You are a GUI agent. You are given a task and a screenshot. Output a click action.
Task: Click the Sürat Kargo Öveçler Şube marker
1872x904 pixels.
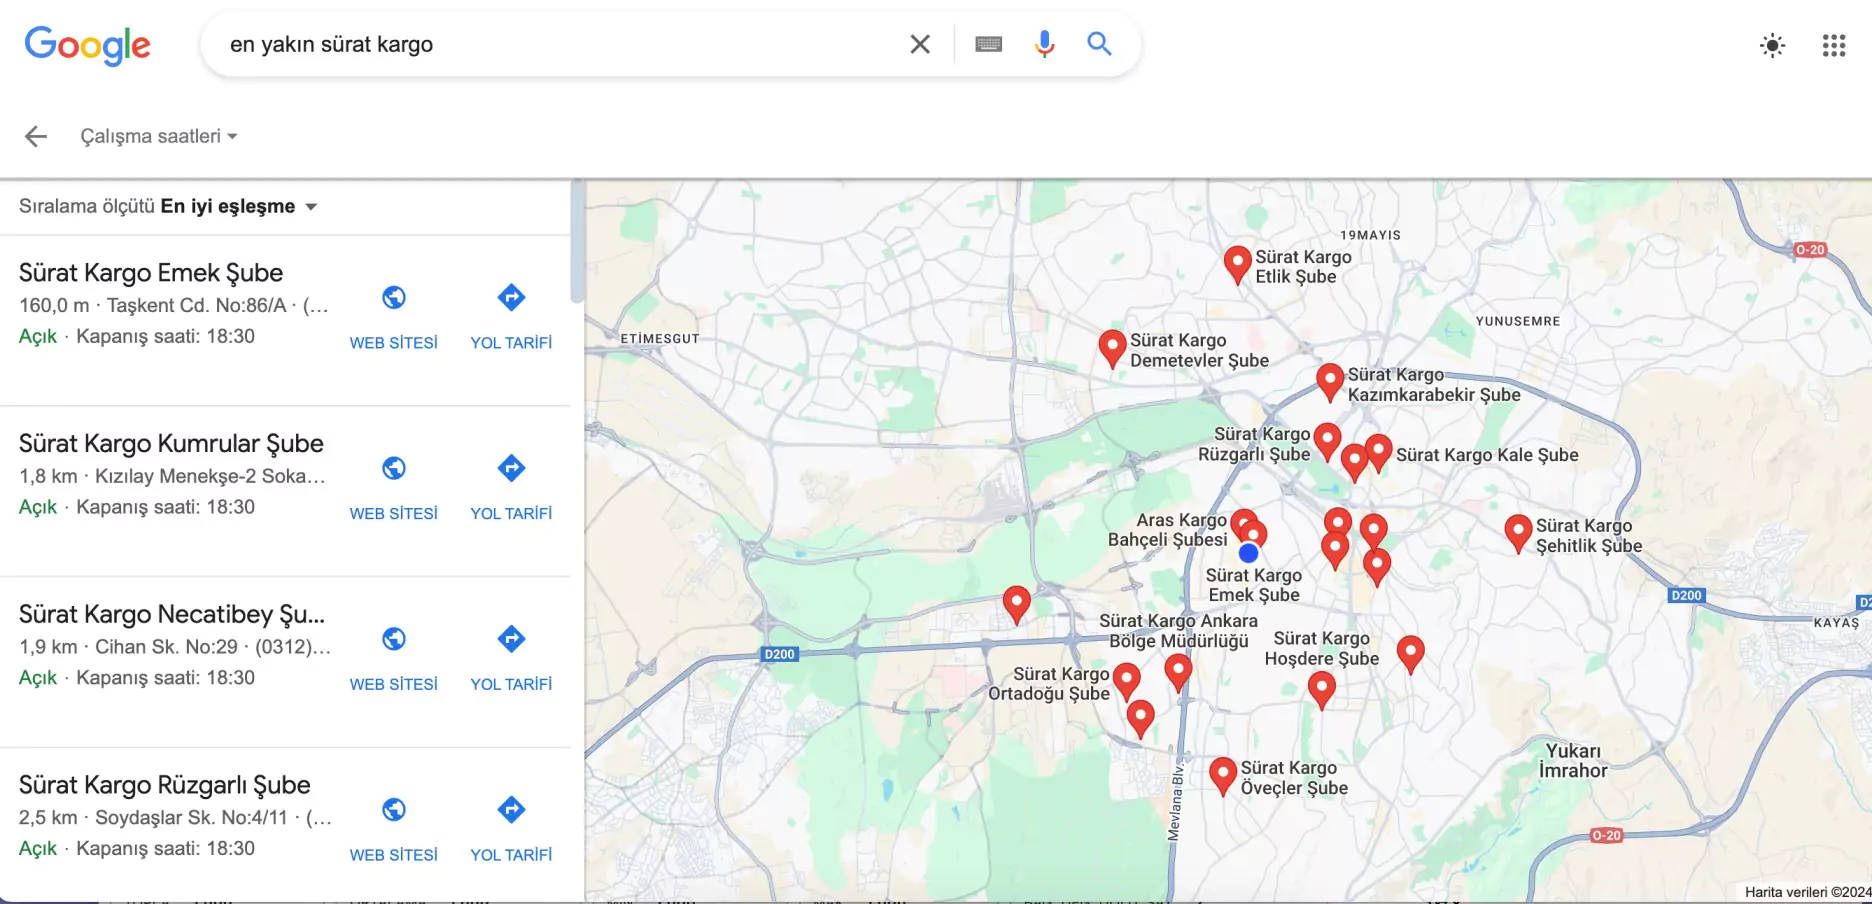(x=1222, y=773)
